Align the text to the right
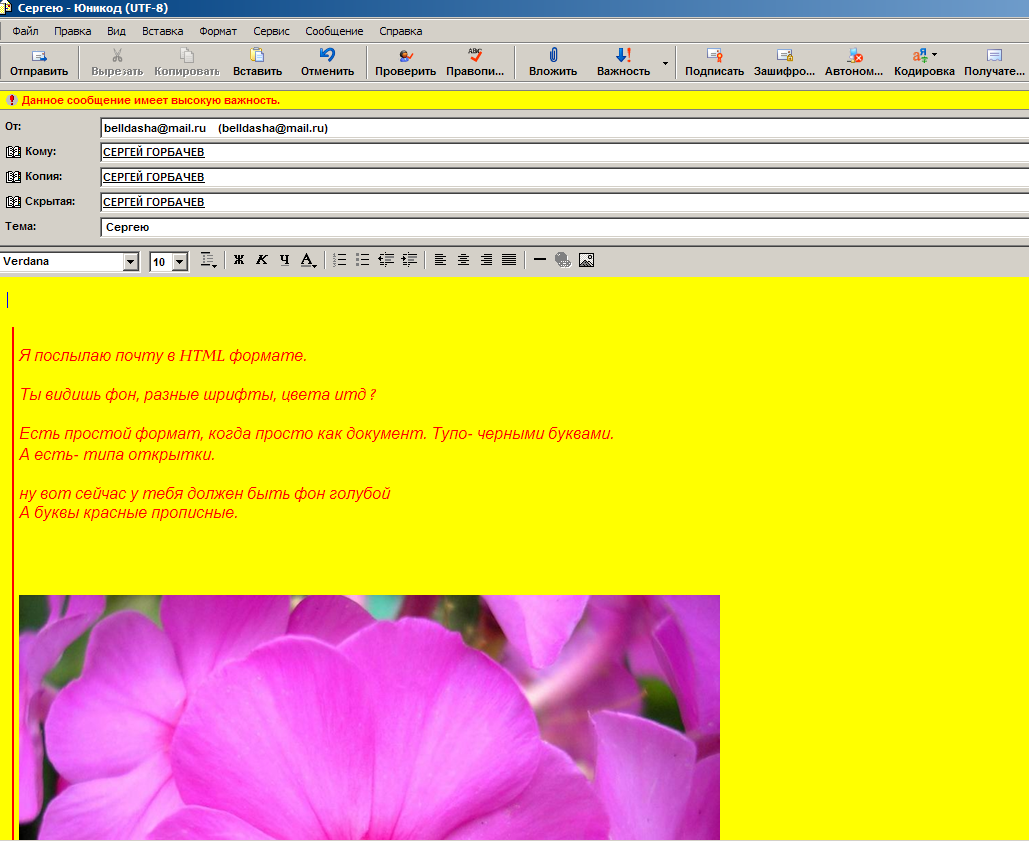 point(486,260)
